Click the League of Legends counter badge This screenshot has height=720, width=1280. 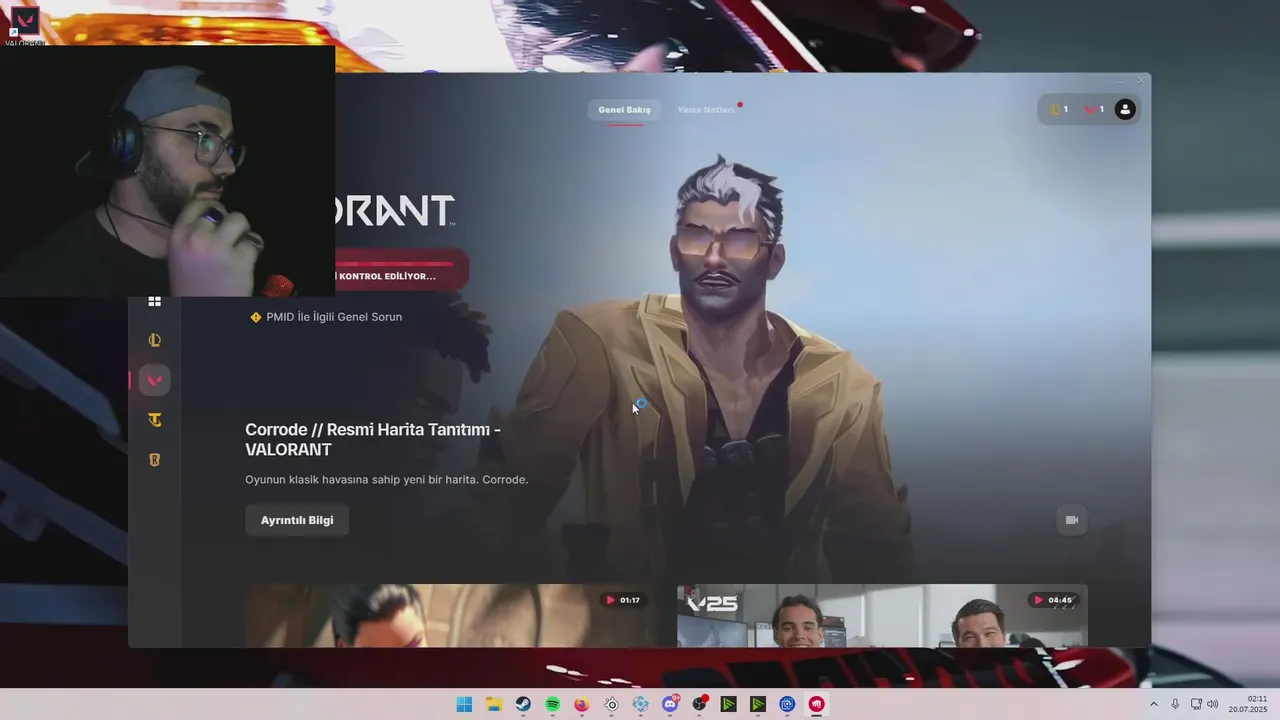[1058, 109]
